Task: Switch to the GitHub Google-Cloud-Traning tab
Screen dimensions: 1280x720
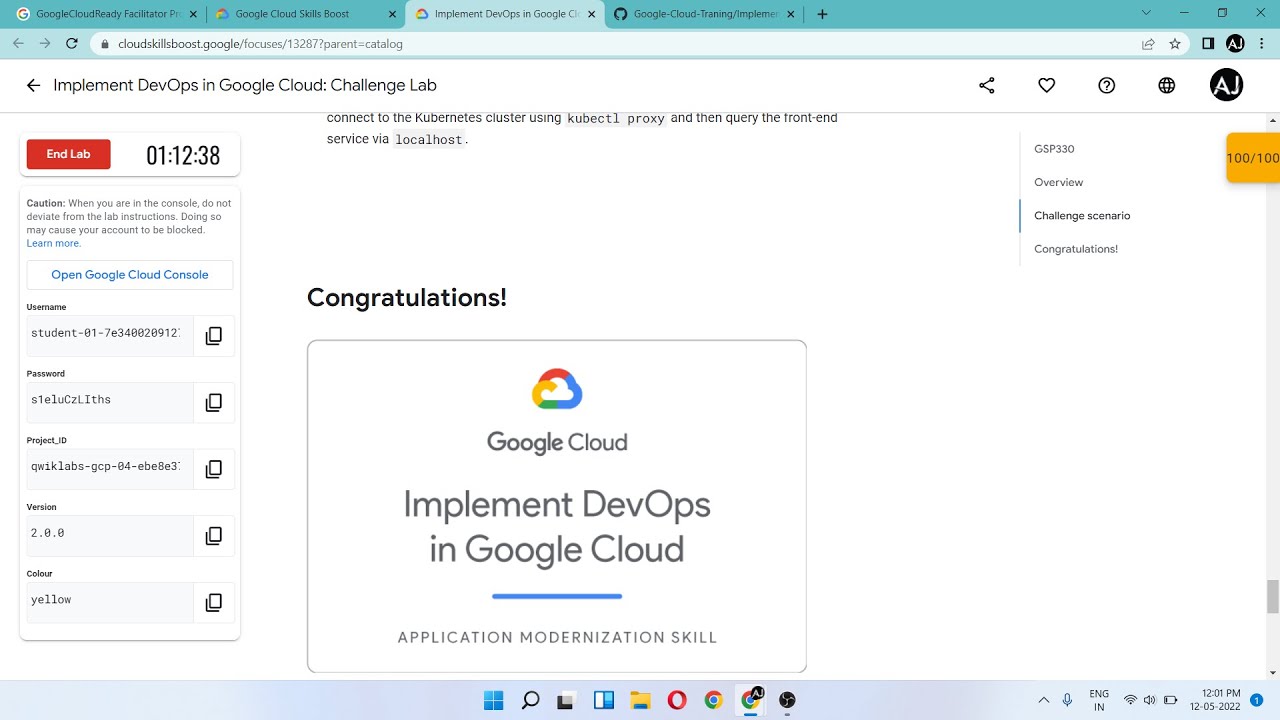Action: 705,14
